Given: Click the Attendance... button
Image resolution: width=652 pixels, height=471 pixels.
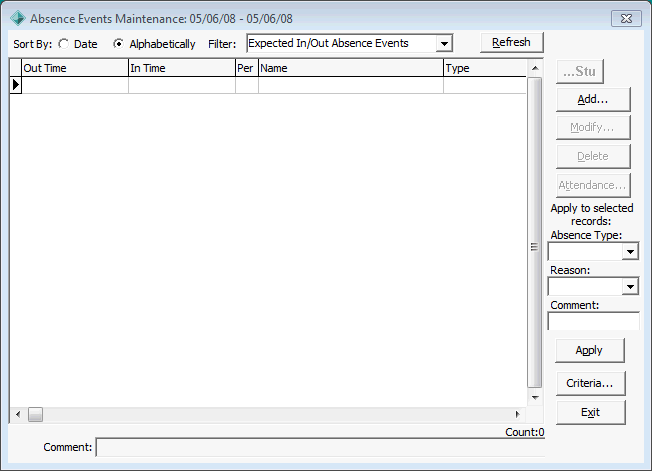Looking at the screenshot, I should click(593, 185).
